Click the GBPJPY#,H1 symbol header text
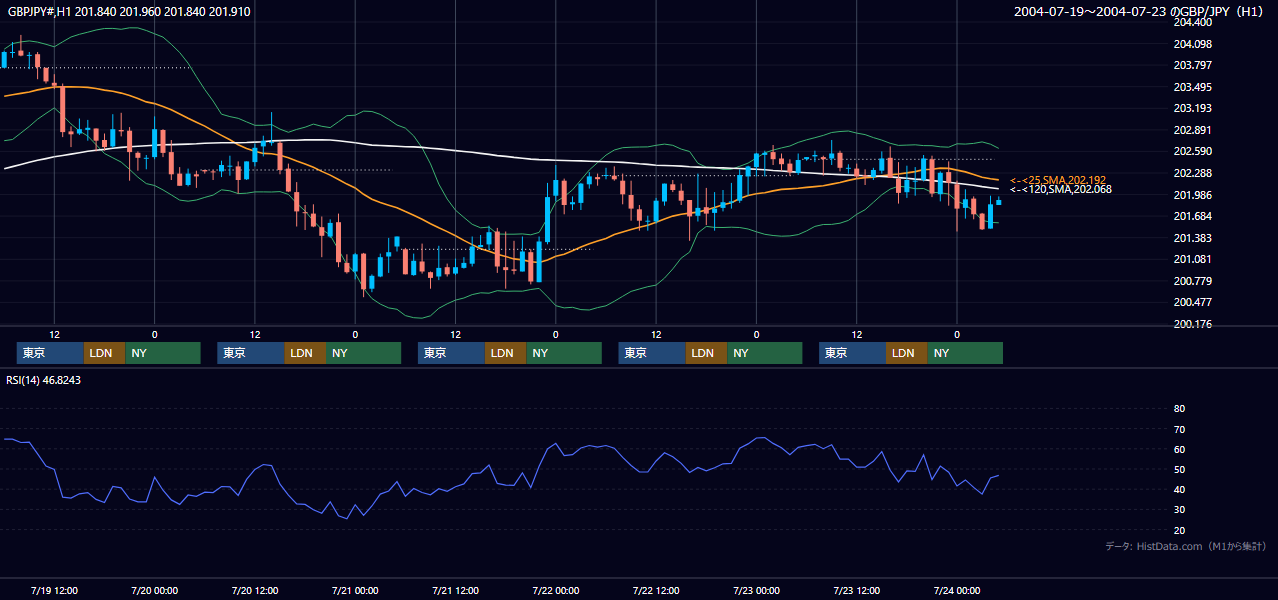 (130, 11)
